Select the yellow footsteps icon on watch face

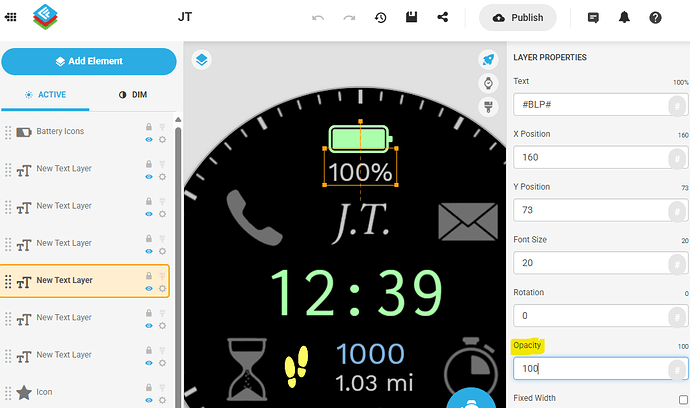click(x=296, y=367)
